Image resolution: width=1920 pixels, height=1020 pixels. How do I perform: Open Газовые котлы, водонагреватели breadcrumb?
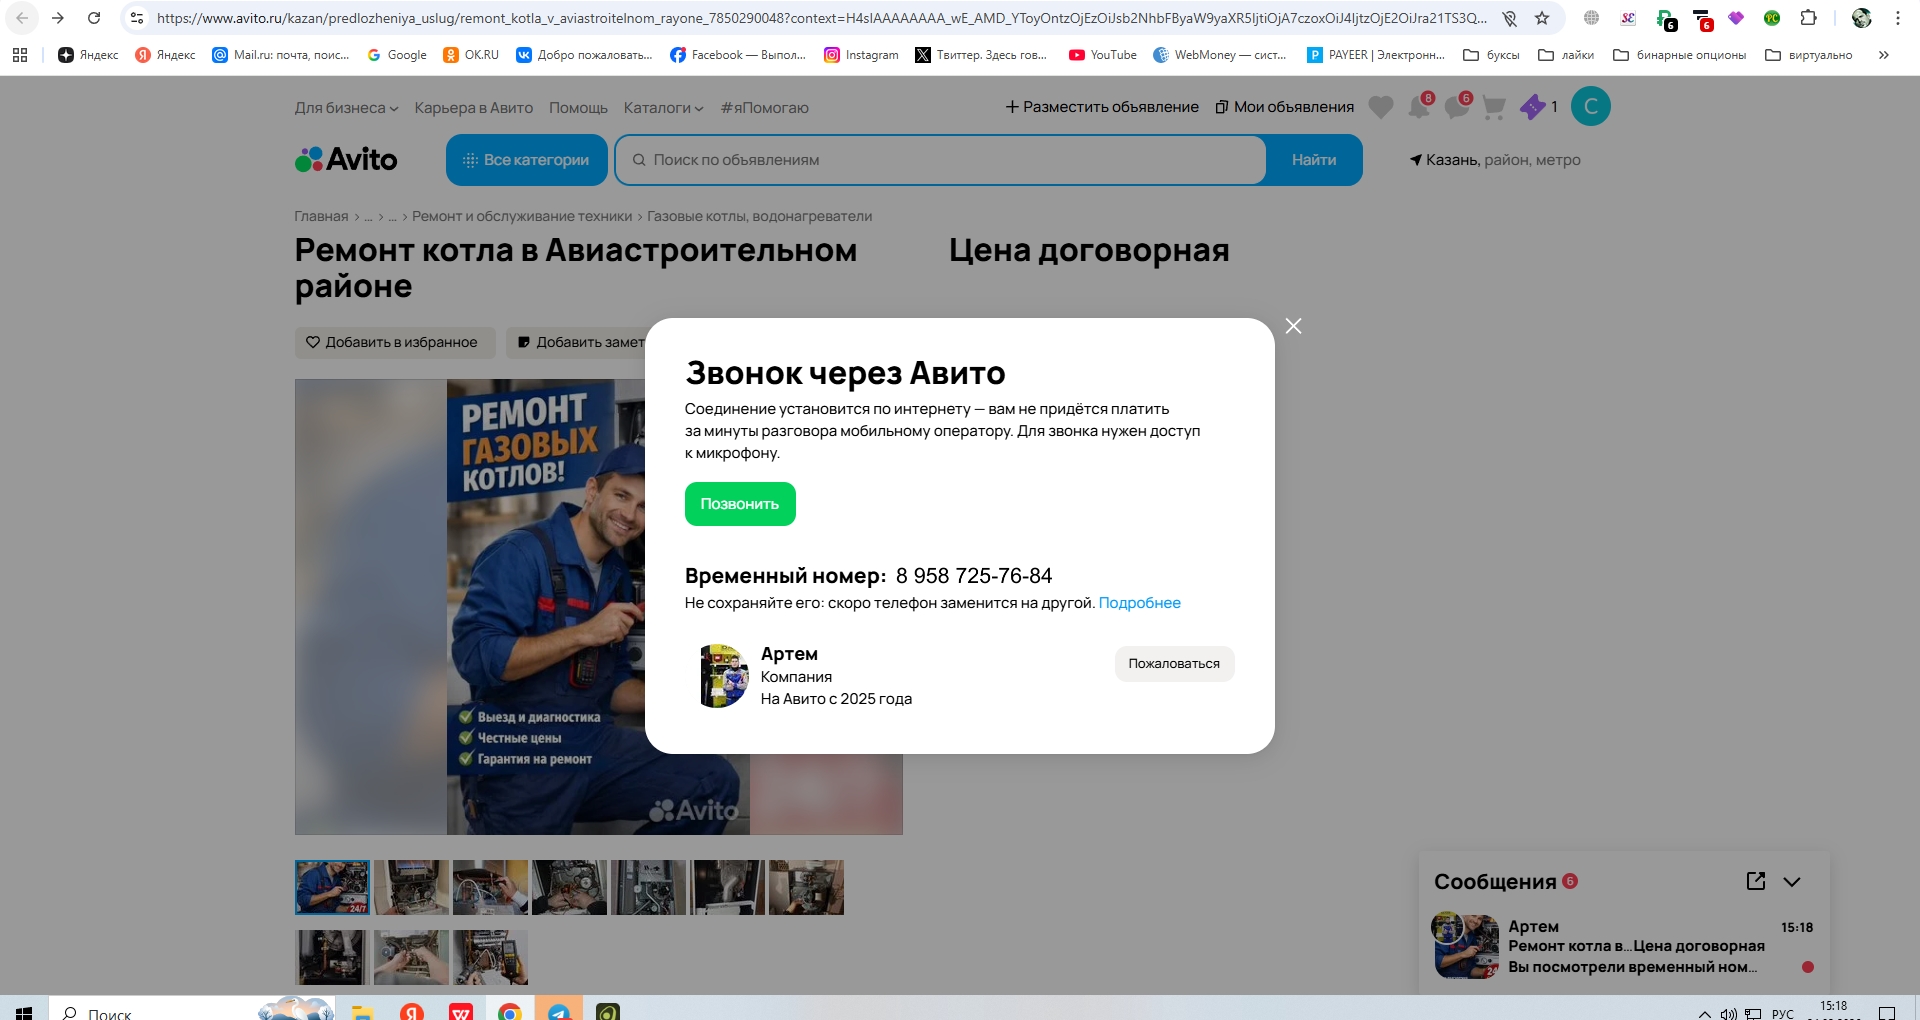(x=760, y=216)
